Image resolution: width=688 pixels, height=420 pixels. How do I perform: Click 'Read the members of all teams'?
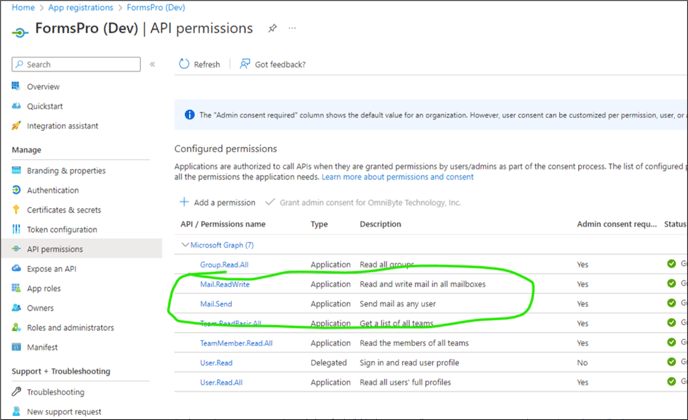414,343
